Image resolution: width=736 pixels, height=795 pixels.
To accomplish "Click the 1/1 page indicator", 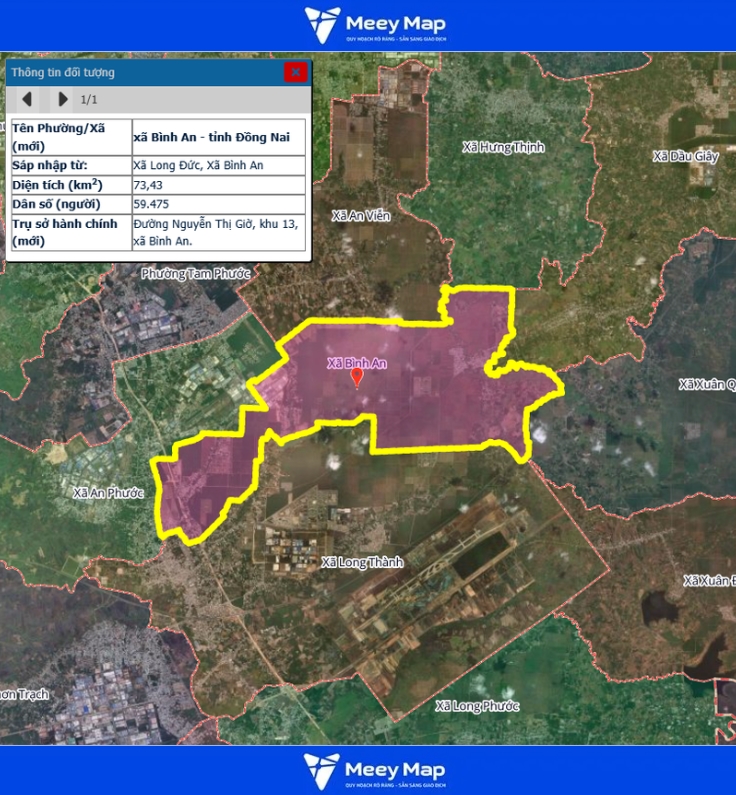I will (x=89, y=99).
